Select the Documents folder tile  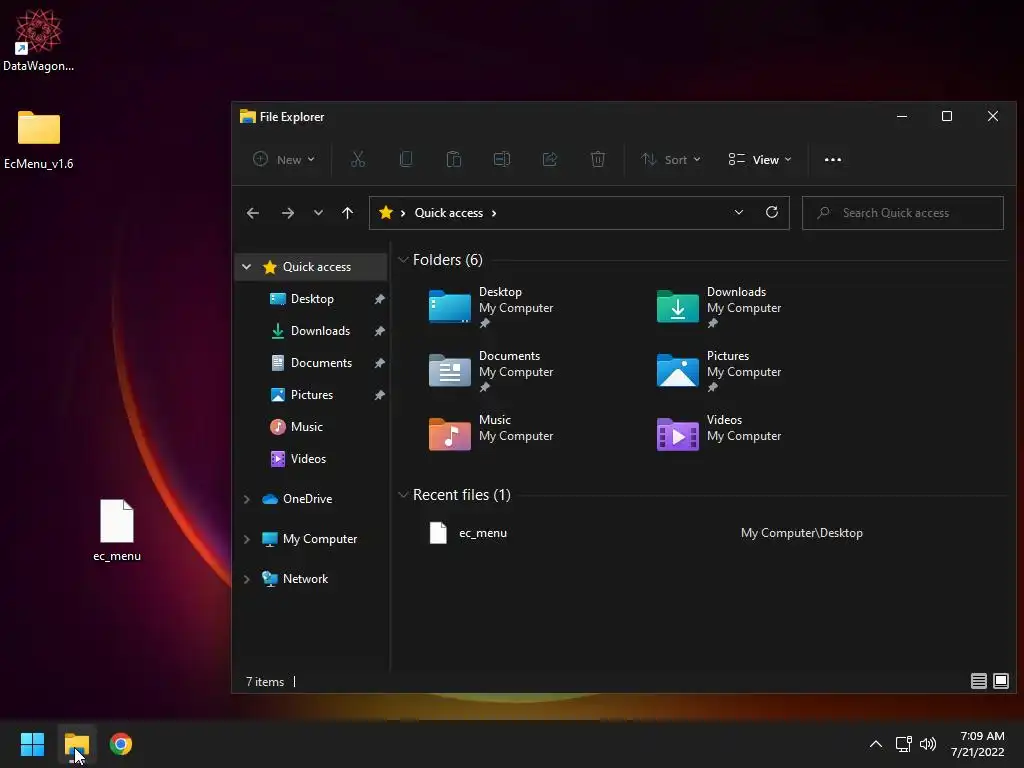click(491, 371)
